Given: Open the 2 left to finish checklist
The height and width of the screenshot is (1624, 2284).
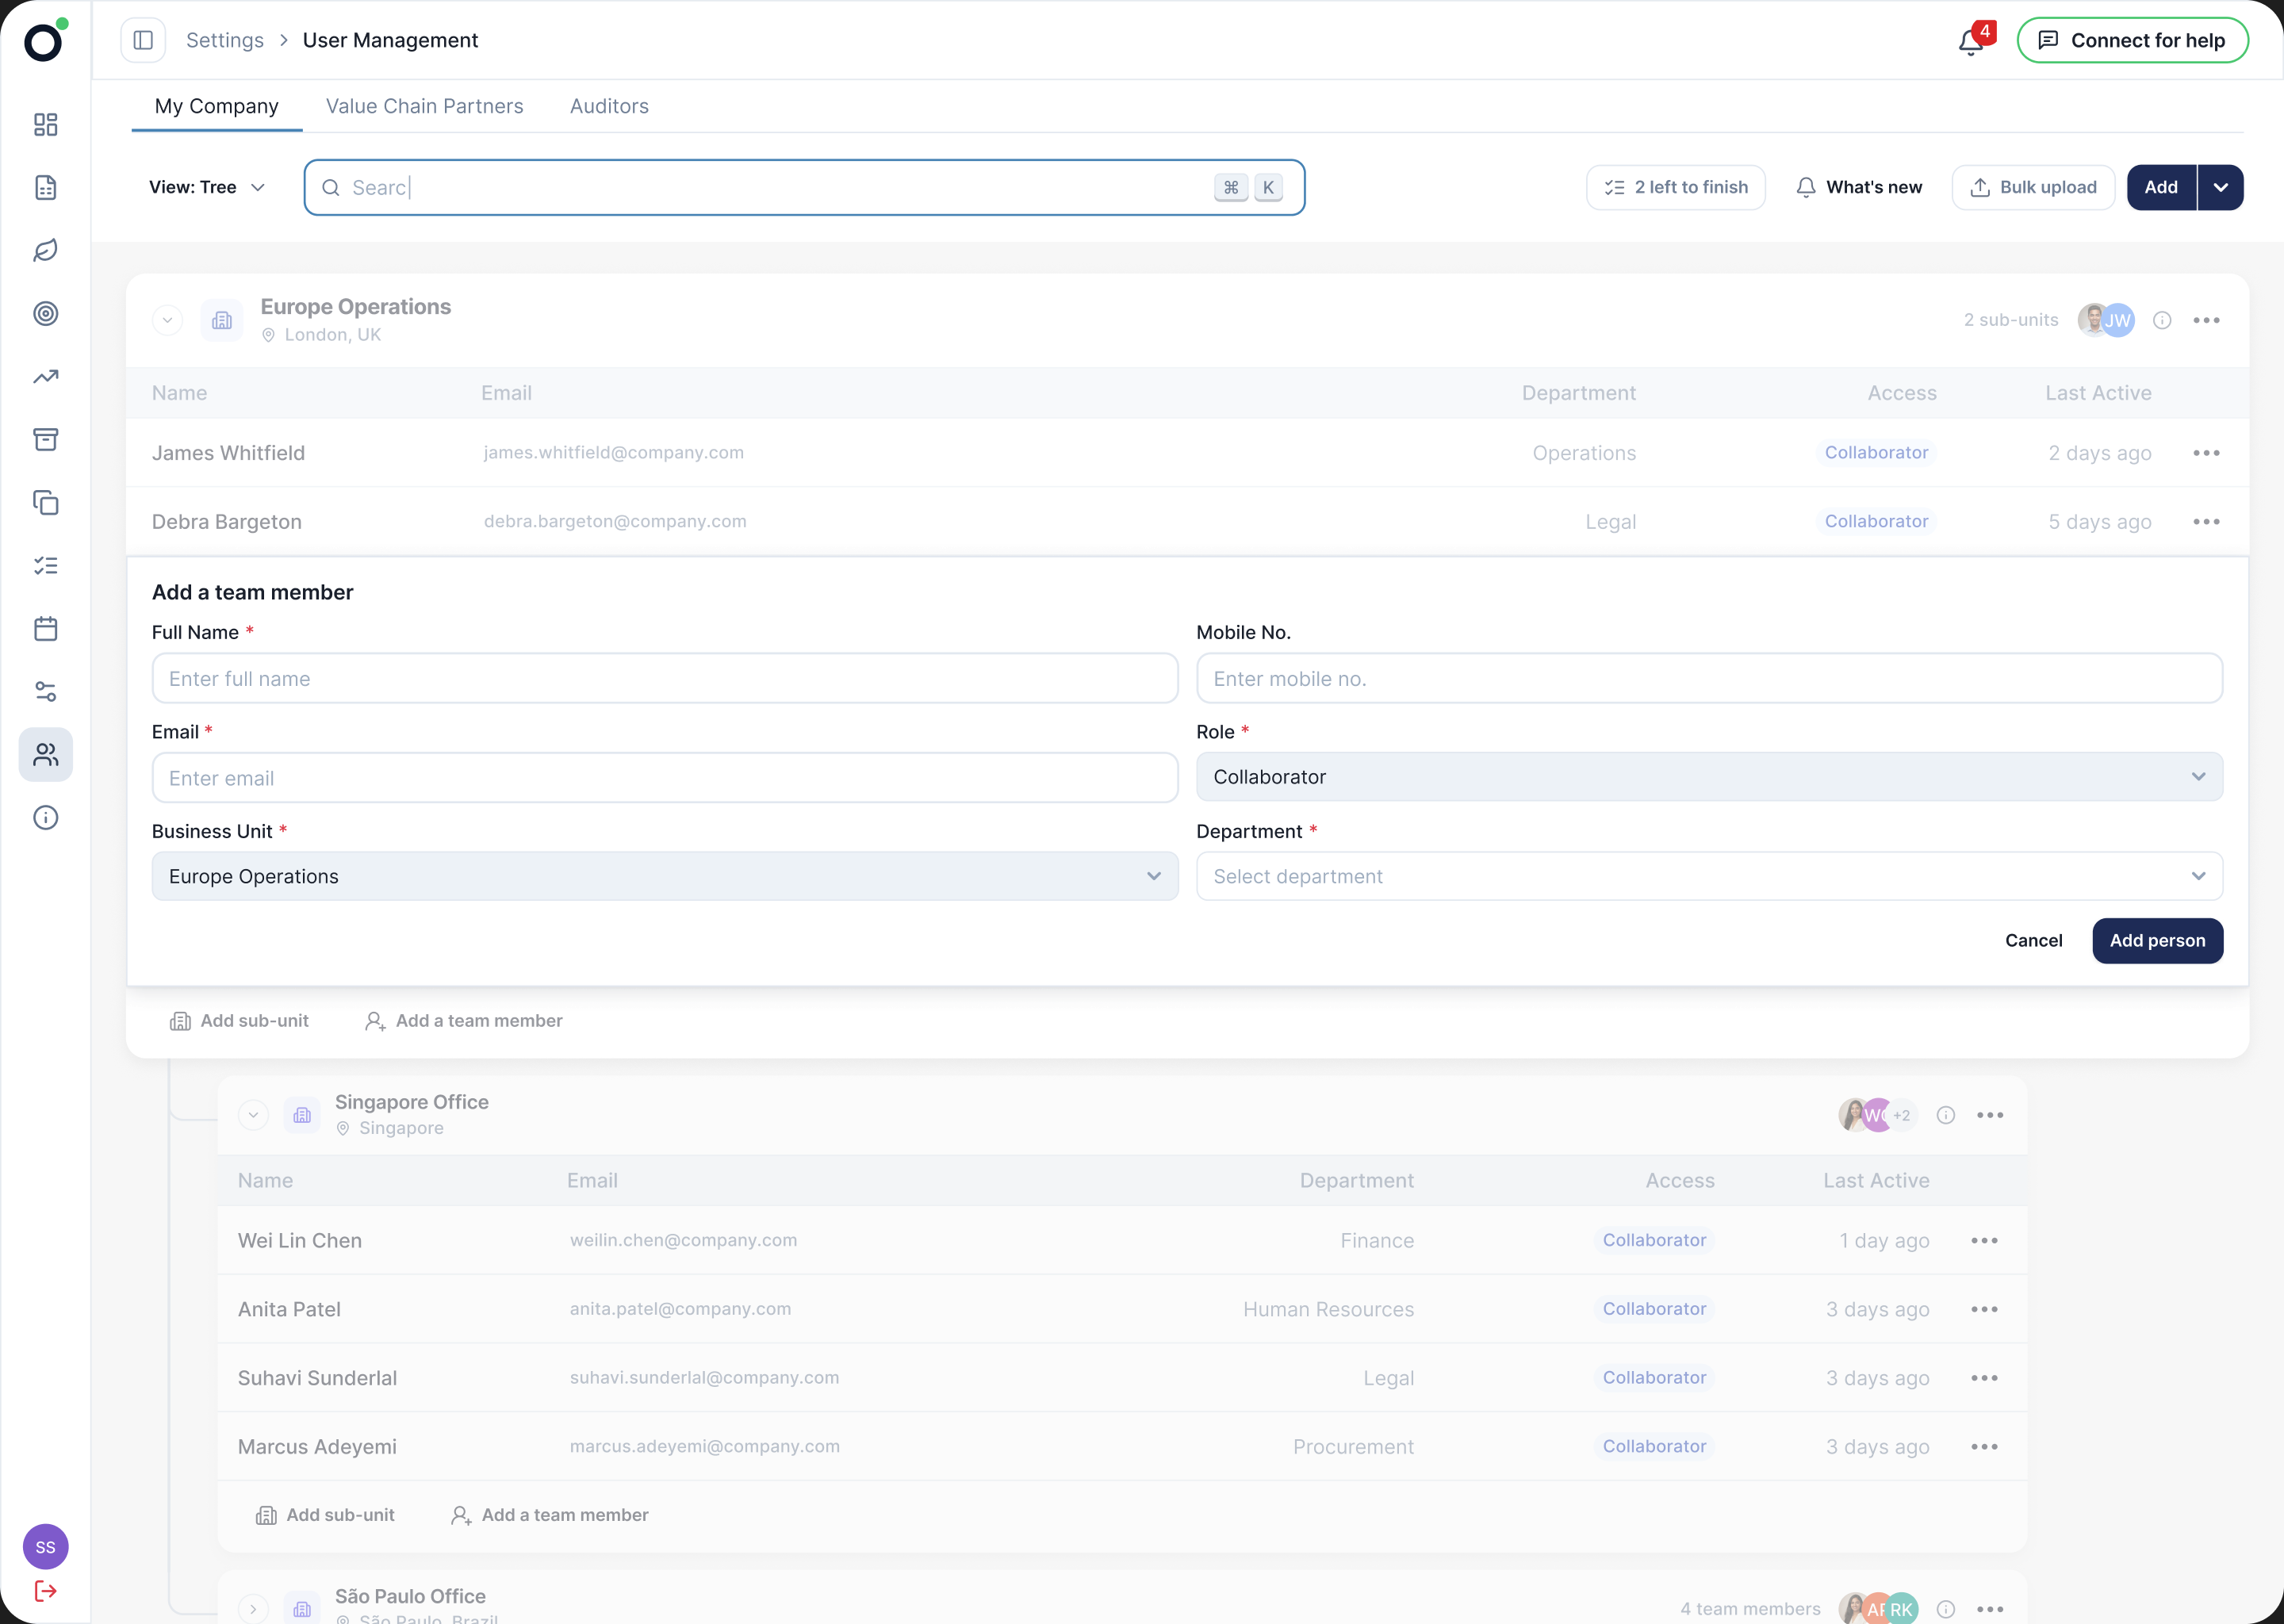Looking at the screenshot, I should click(x=1675, y=187).
